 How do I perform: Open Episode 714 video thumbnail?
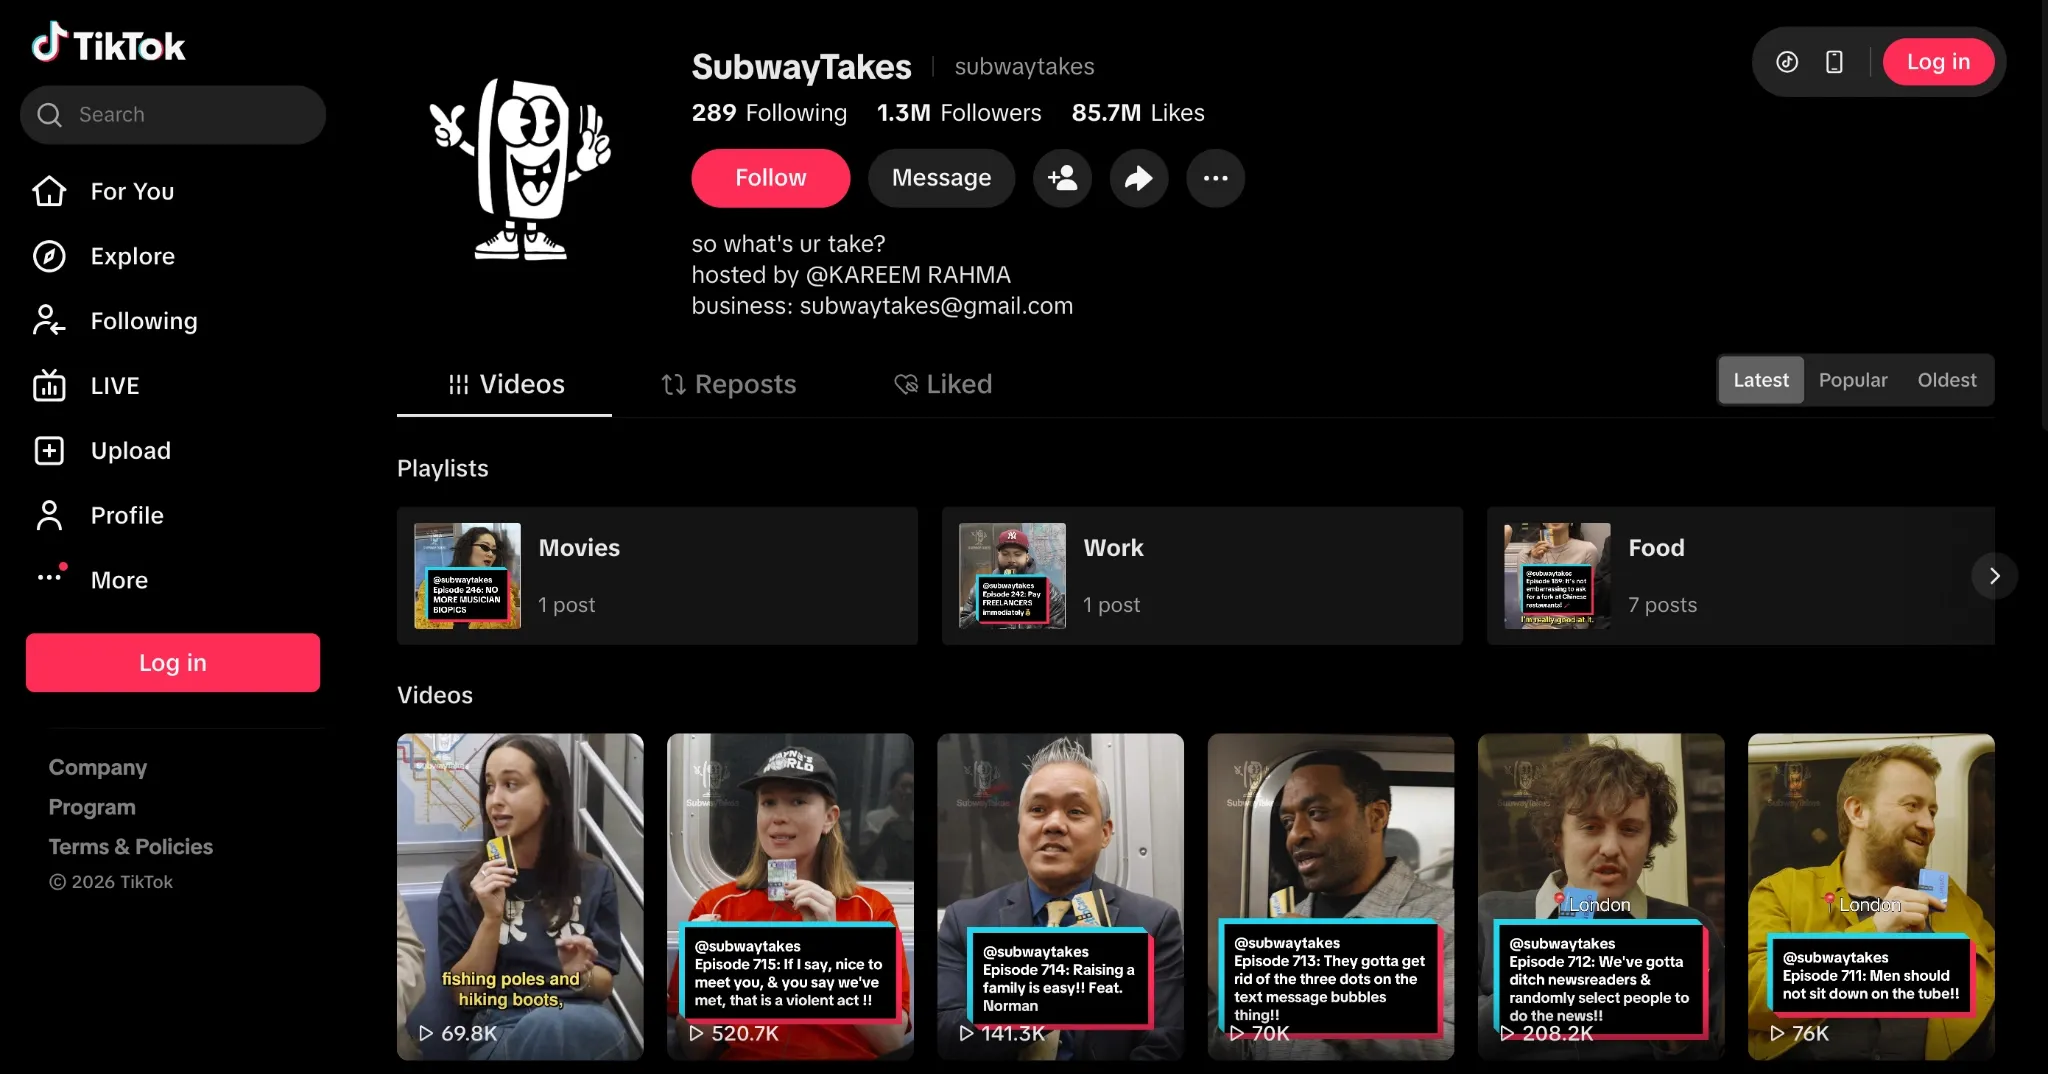pyautogui.click(x=1060, y=897)
